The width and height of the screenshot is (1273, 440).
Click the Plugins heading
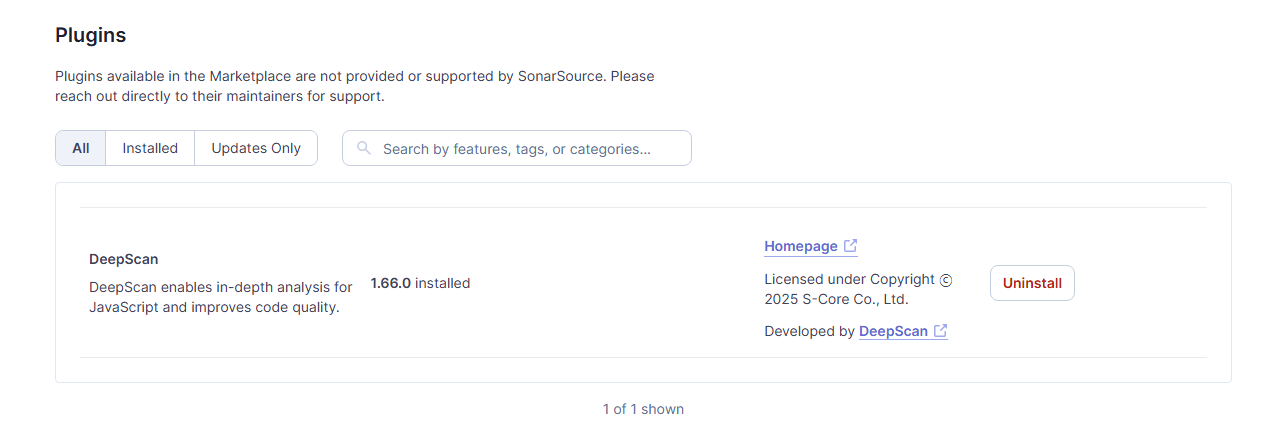click(91, 35)
